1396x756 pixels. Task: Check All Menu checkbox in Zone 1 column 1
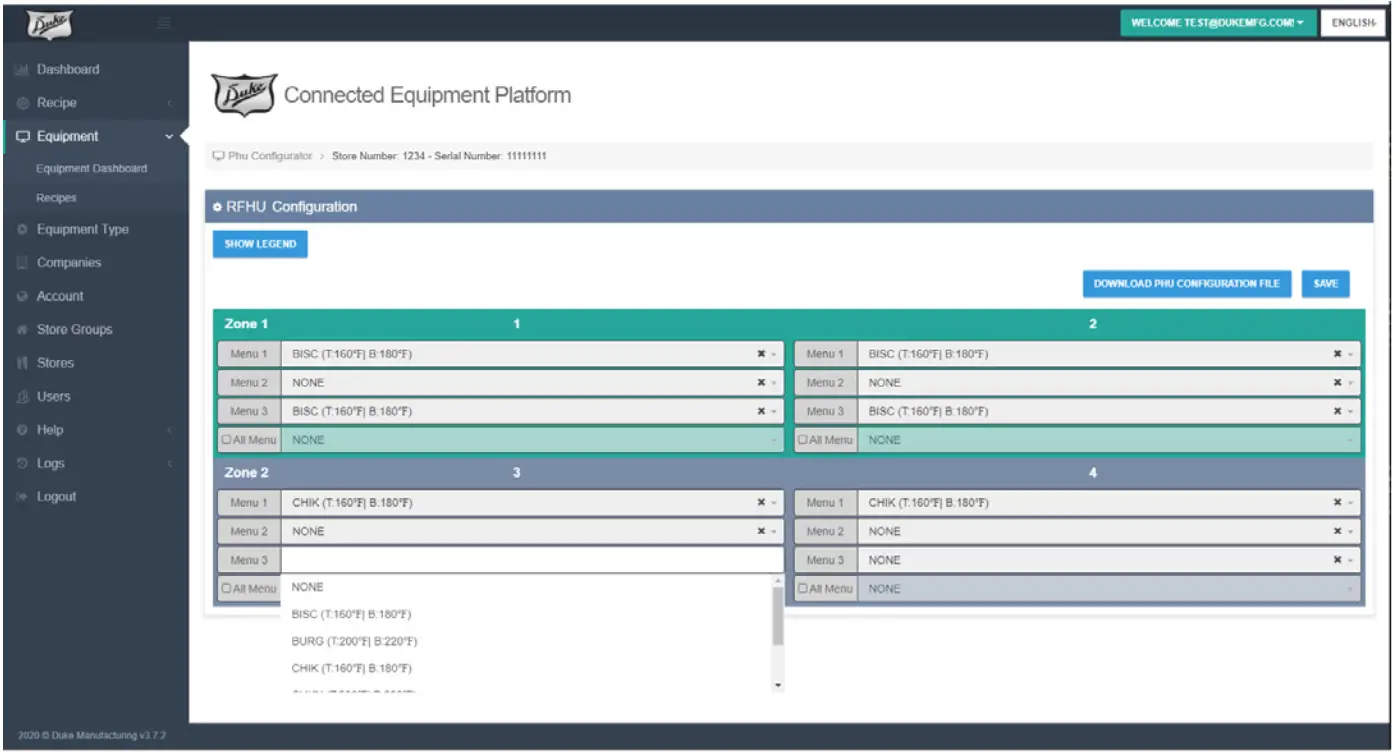[x=227, y=440]
